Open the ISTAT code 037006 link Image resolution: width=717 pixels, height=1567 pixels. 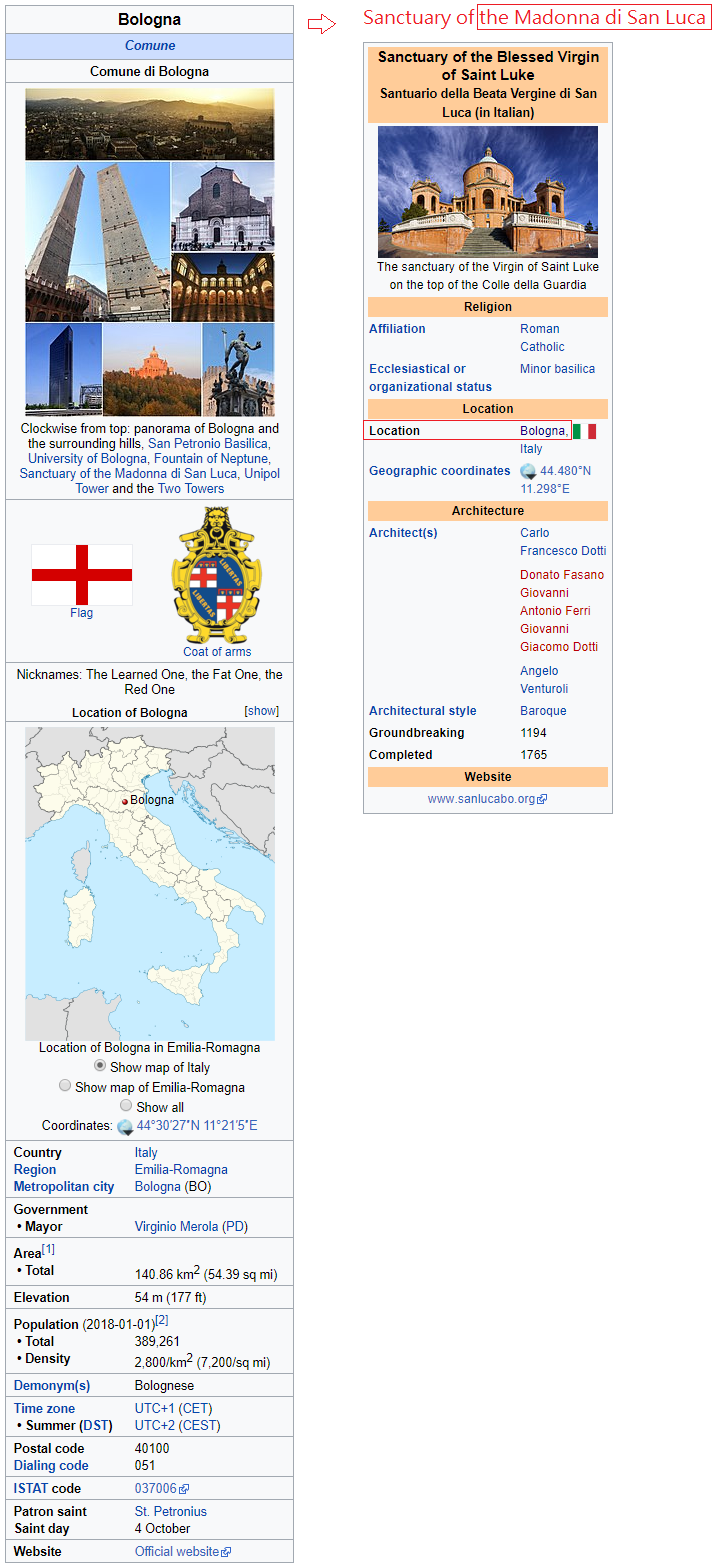[x=156, y=1489]
